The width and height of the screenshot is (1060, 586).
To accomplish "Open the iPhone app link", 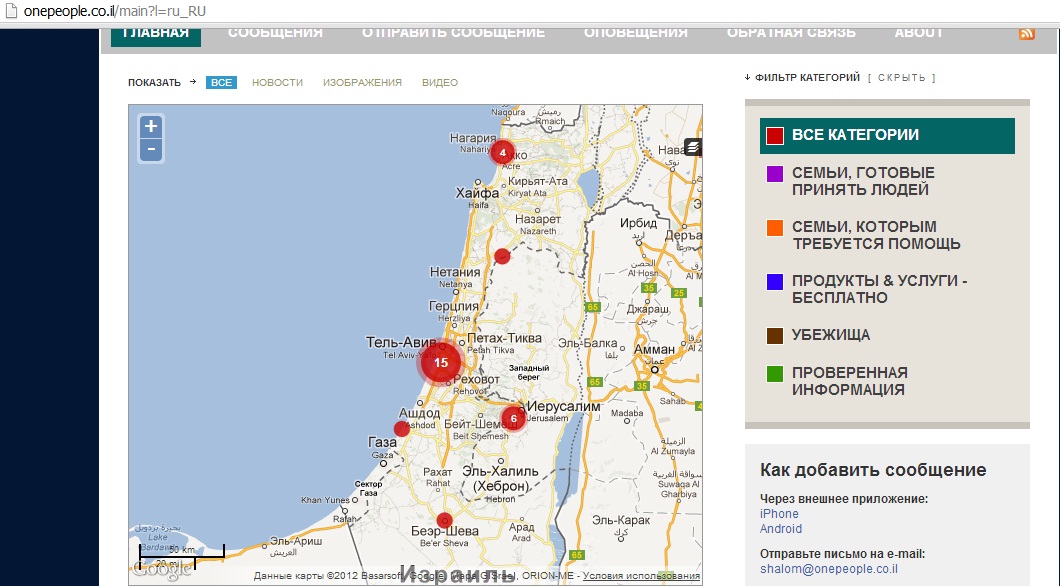I will pyautogui.click(x=779, y=514).
